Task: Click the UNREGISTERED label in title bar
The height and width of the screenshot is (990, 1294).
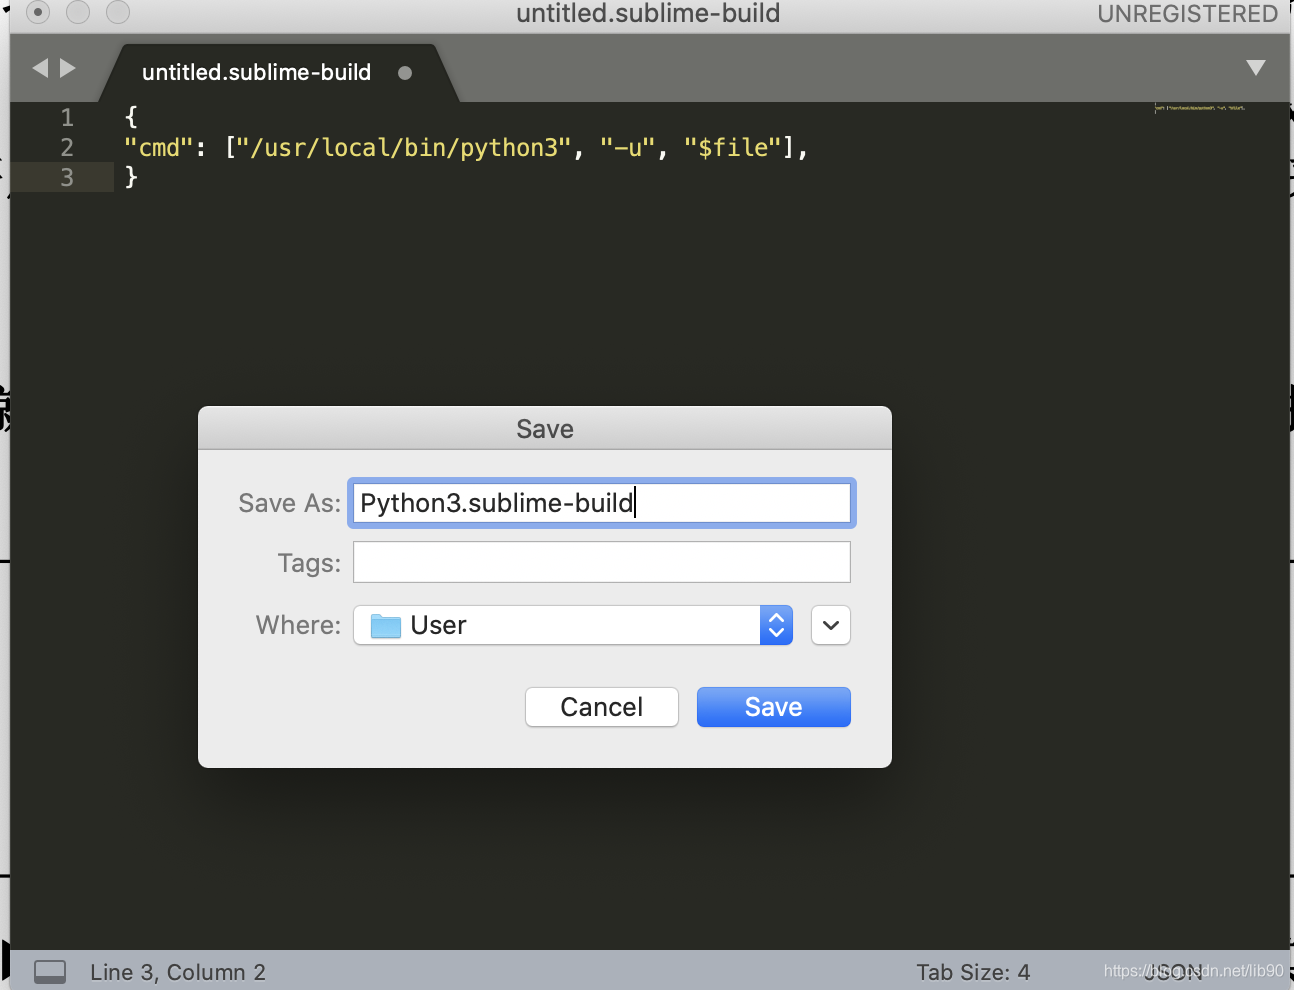Action: [1188, 14]
